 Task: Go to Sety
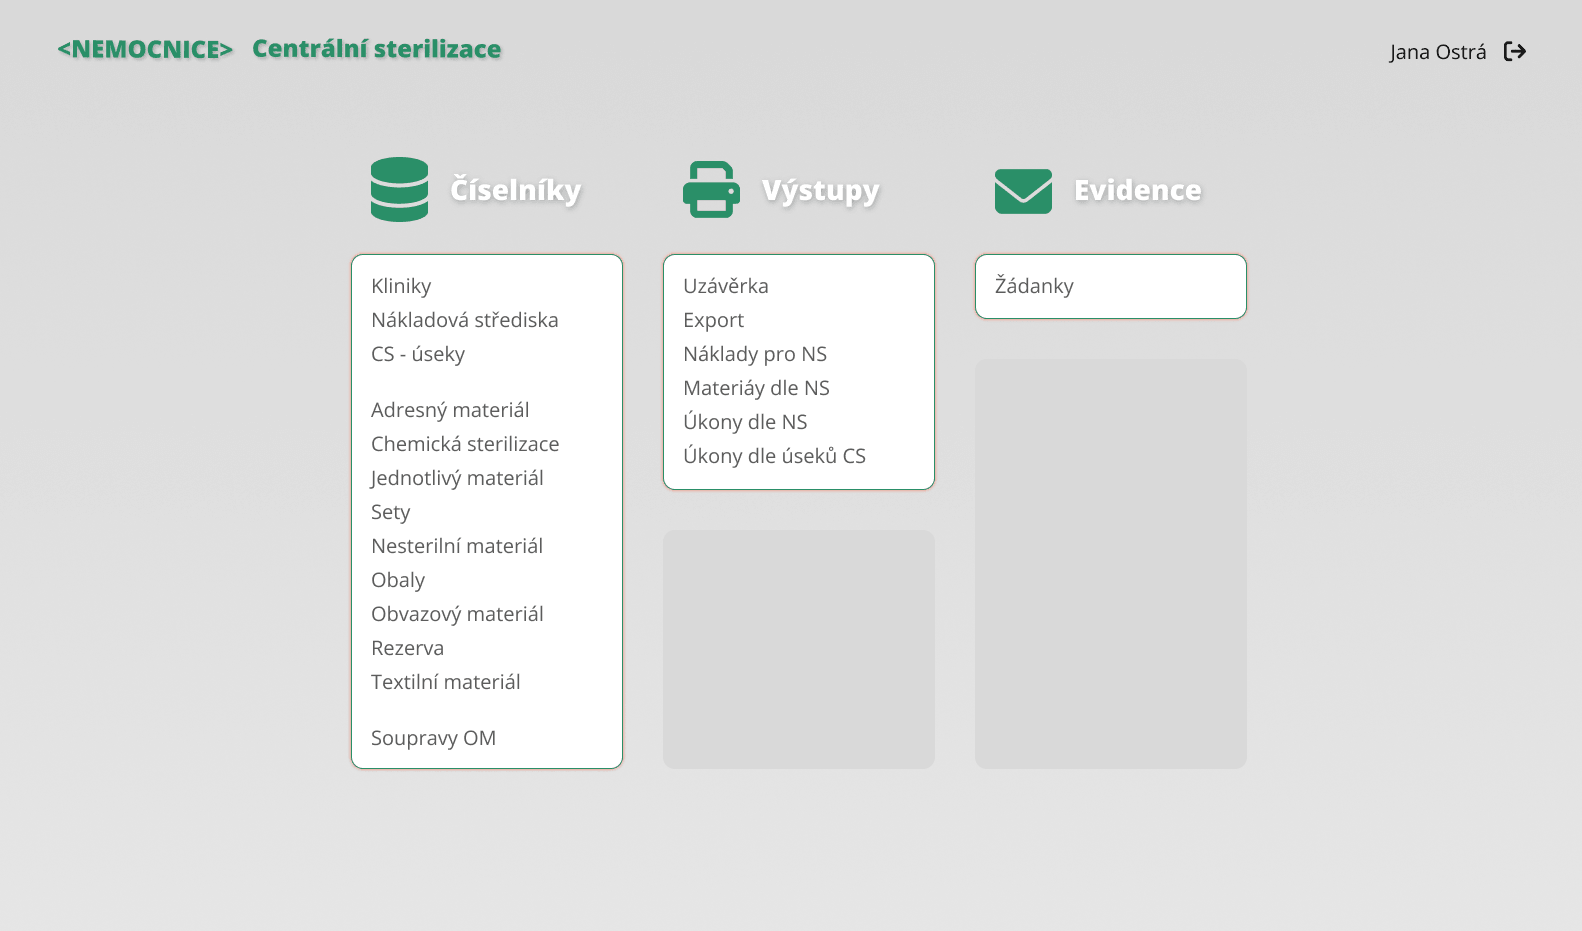(391, 512)
